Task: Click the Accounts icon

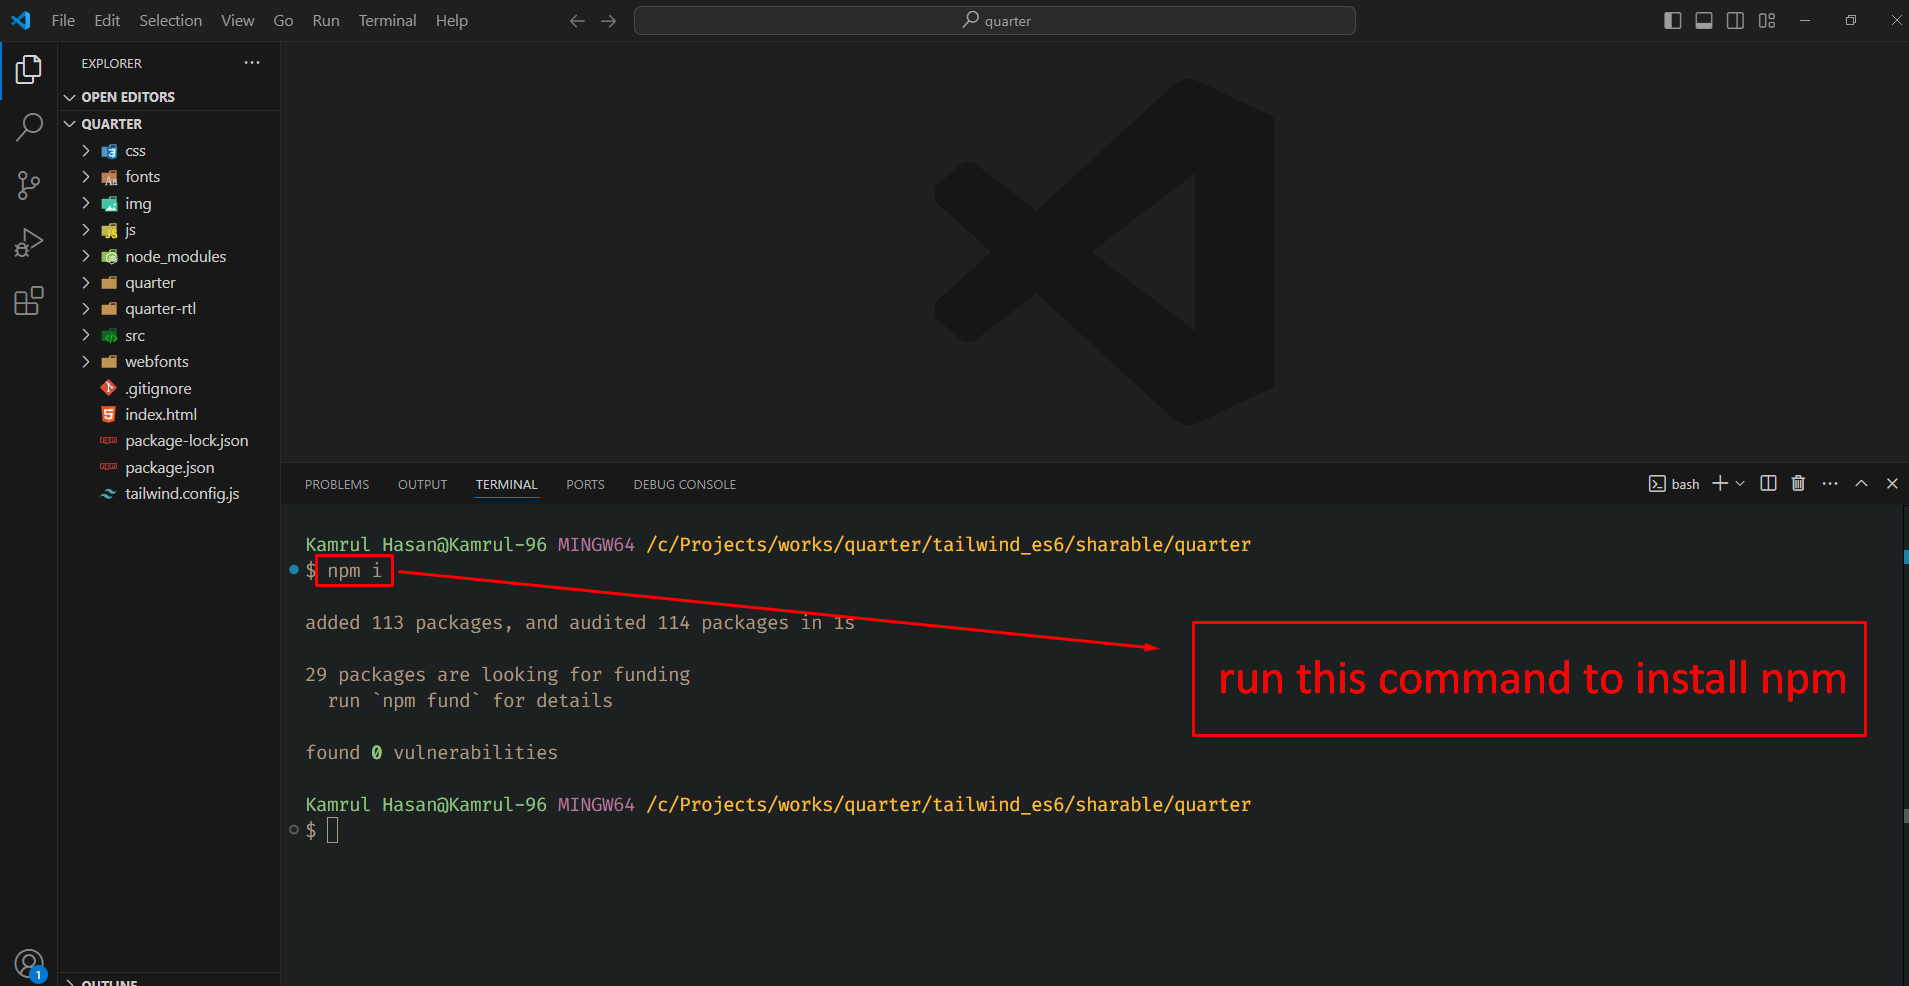Action: (x=29, y=964)
